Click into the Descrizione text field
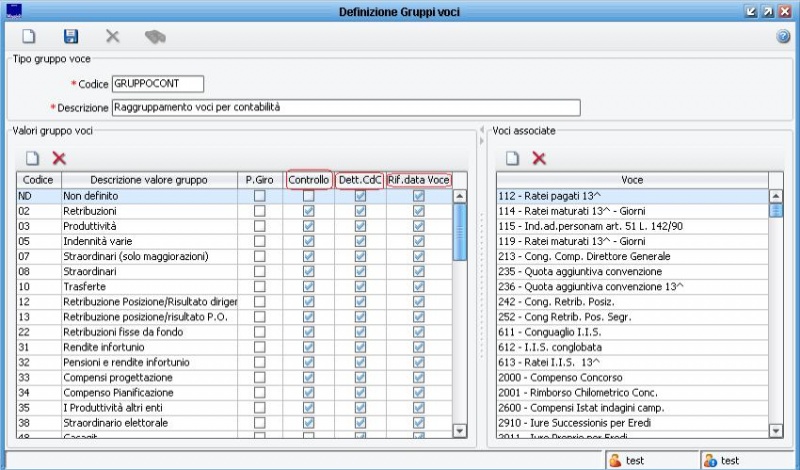Image resolution: width=800 pixels, height=470 pixels. [x=346, y=107]
